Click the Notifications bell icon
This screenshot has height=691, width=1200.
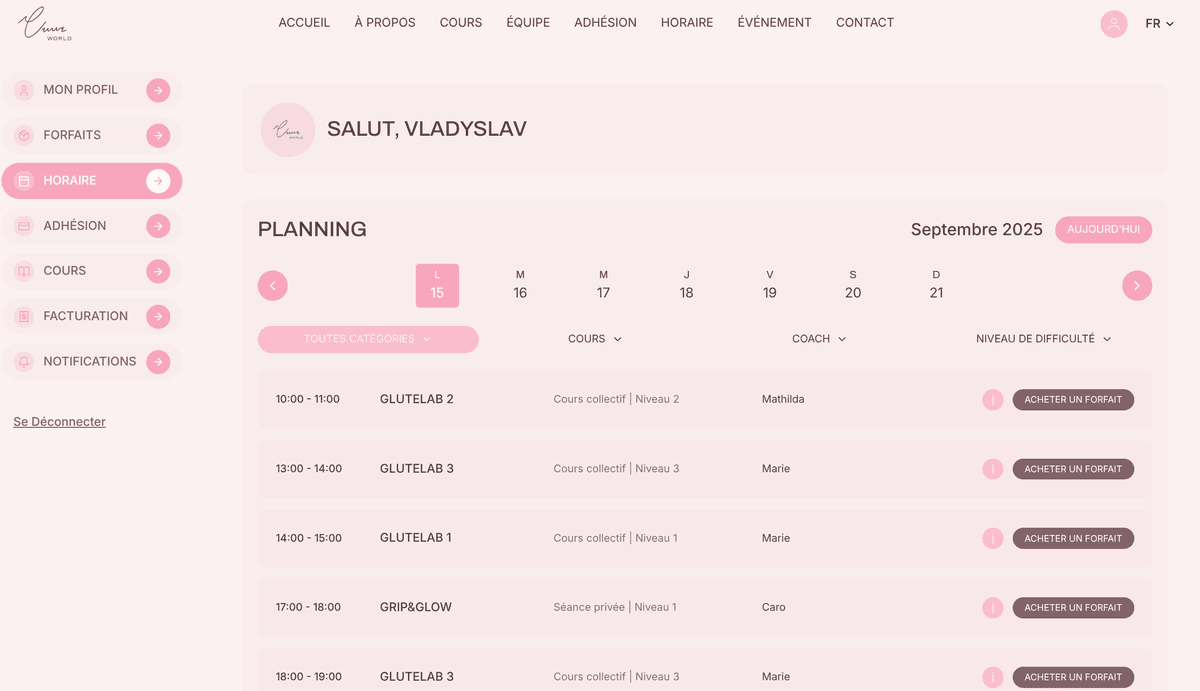(x=24, y=362)
